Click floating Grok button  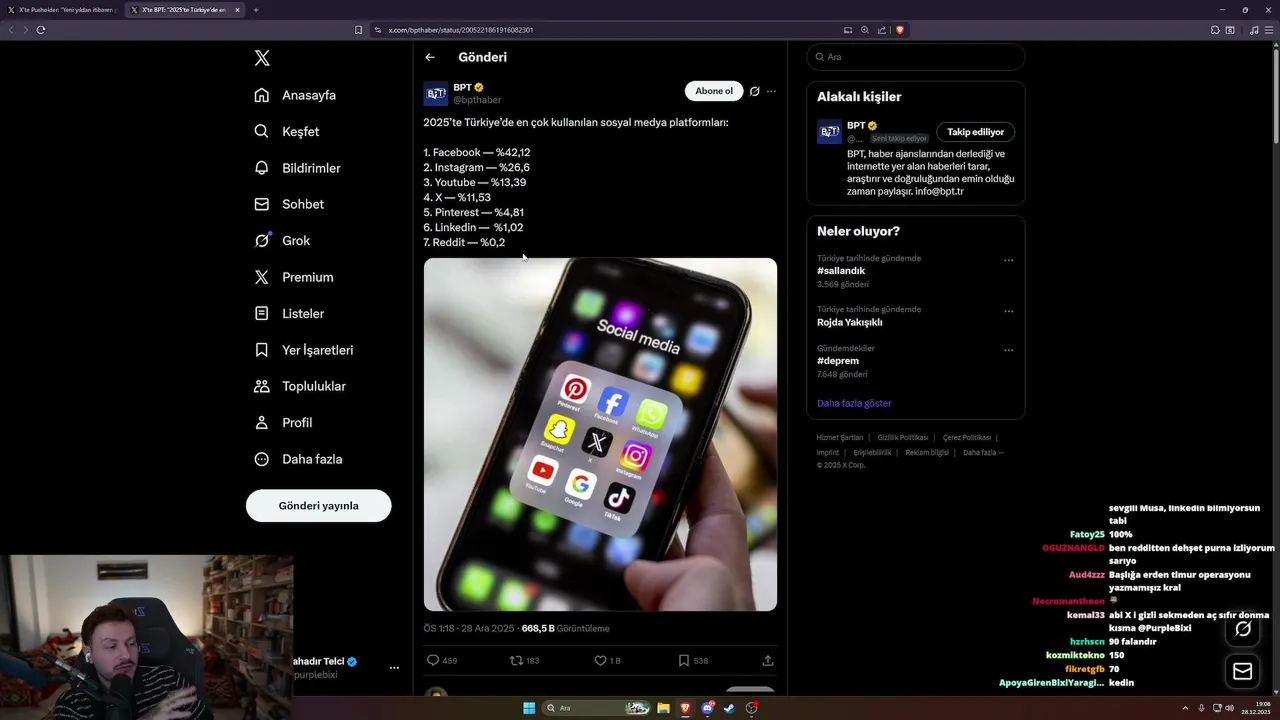click(1243, 629)
